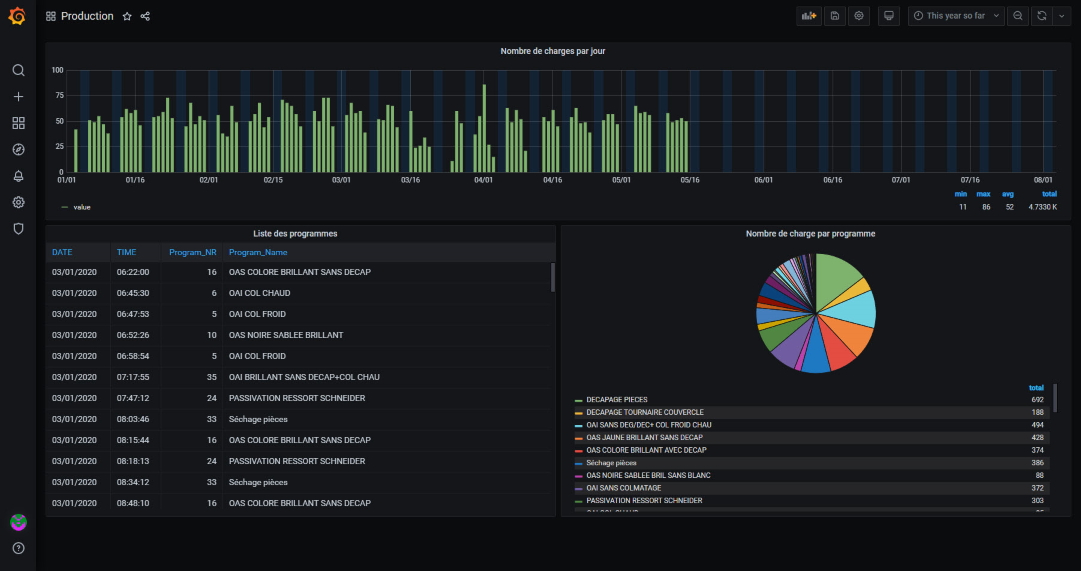Image resolution: width=1081 pixels, height=571 pixels.
Task: Open the refresh interval dropdown arrow
Action: click(x=1060, y=16)
